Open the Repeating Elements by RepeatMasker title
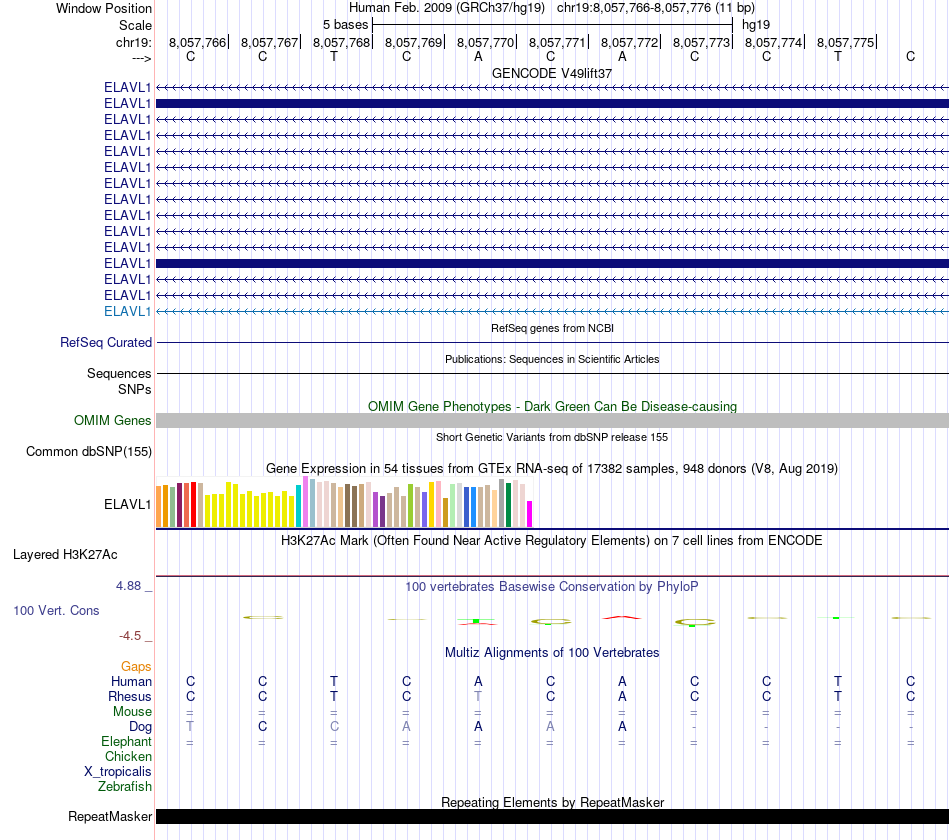950x840 pixels. pos(552,802)
